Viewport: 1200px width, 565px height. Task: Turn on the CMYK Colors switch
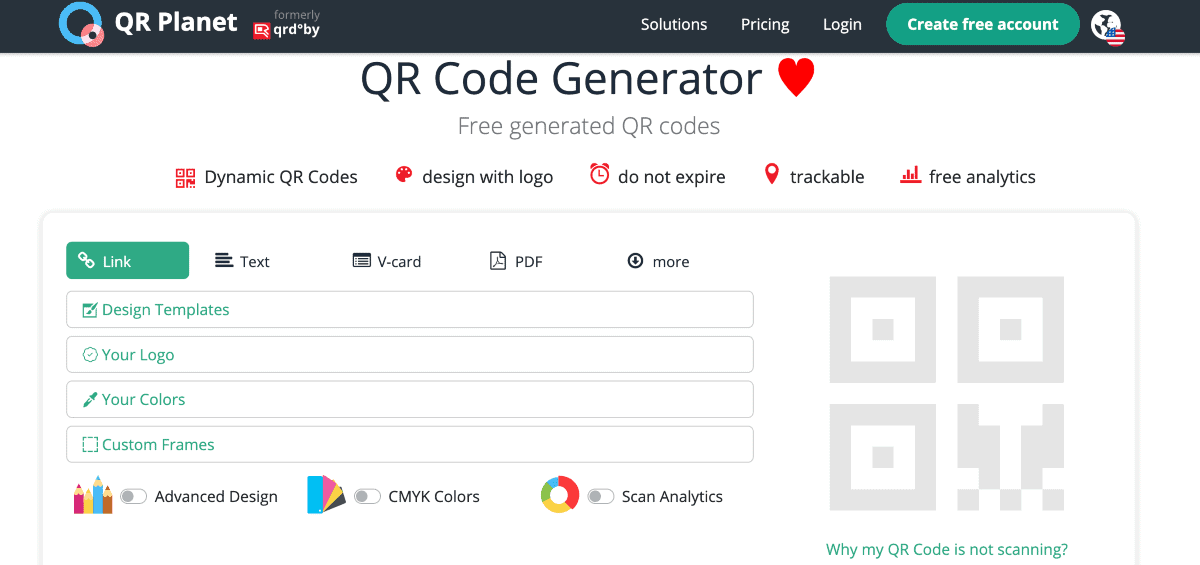click(367, 497)
